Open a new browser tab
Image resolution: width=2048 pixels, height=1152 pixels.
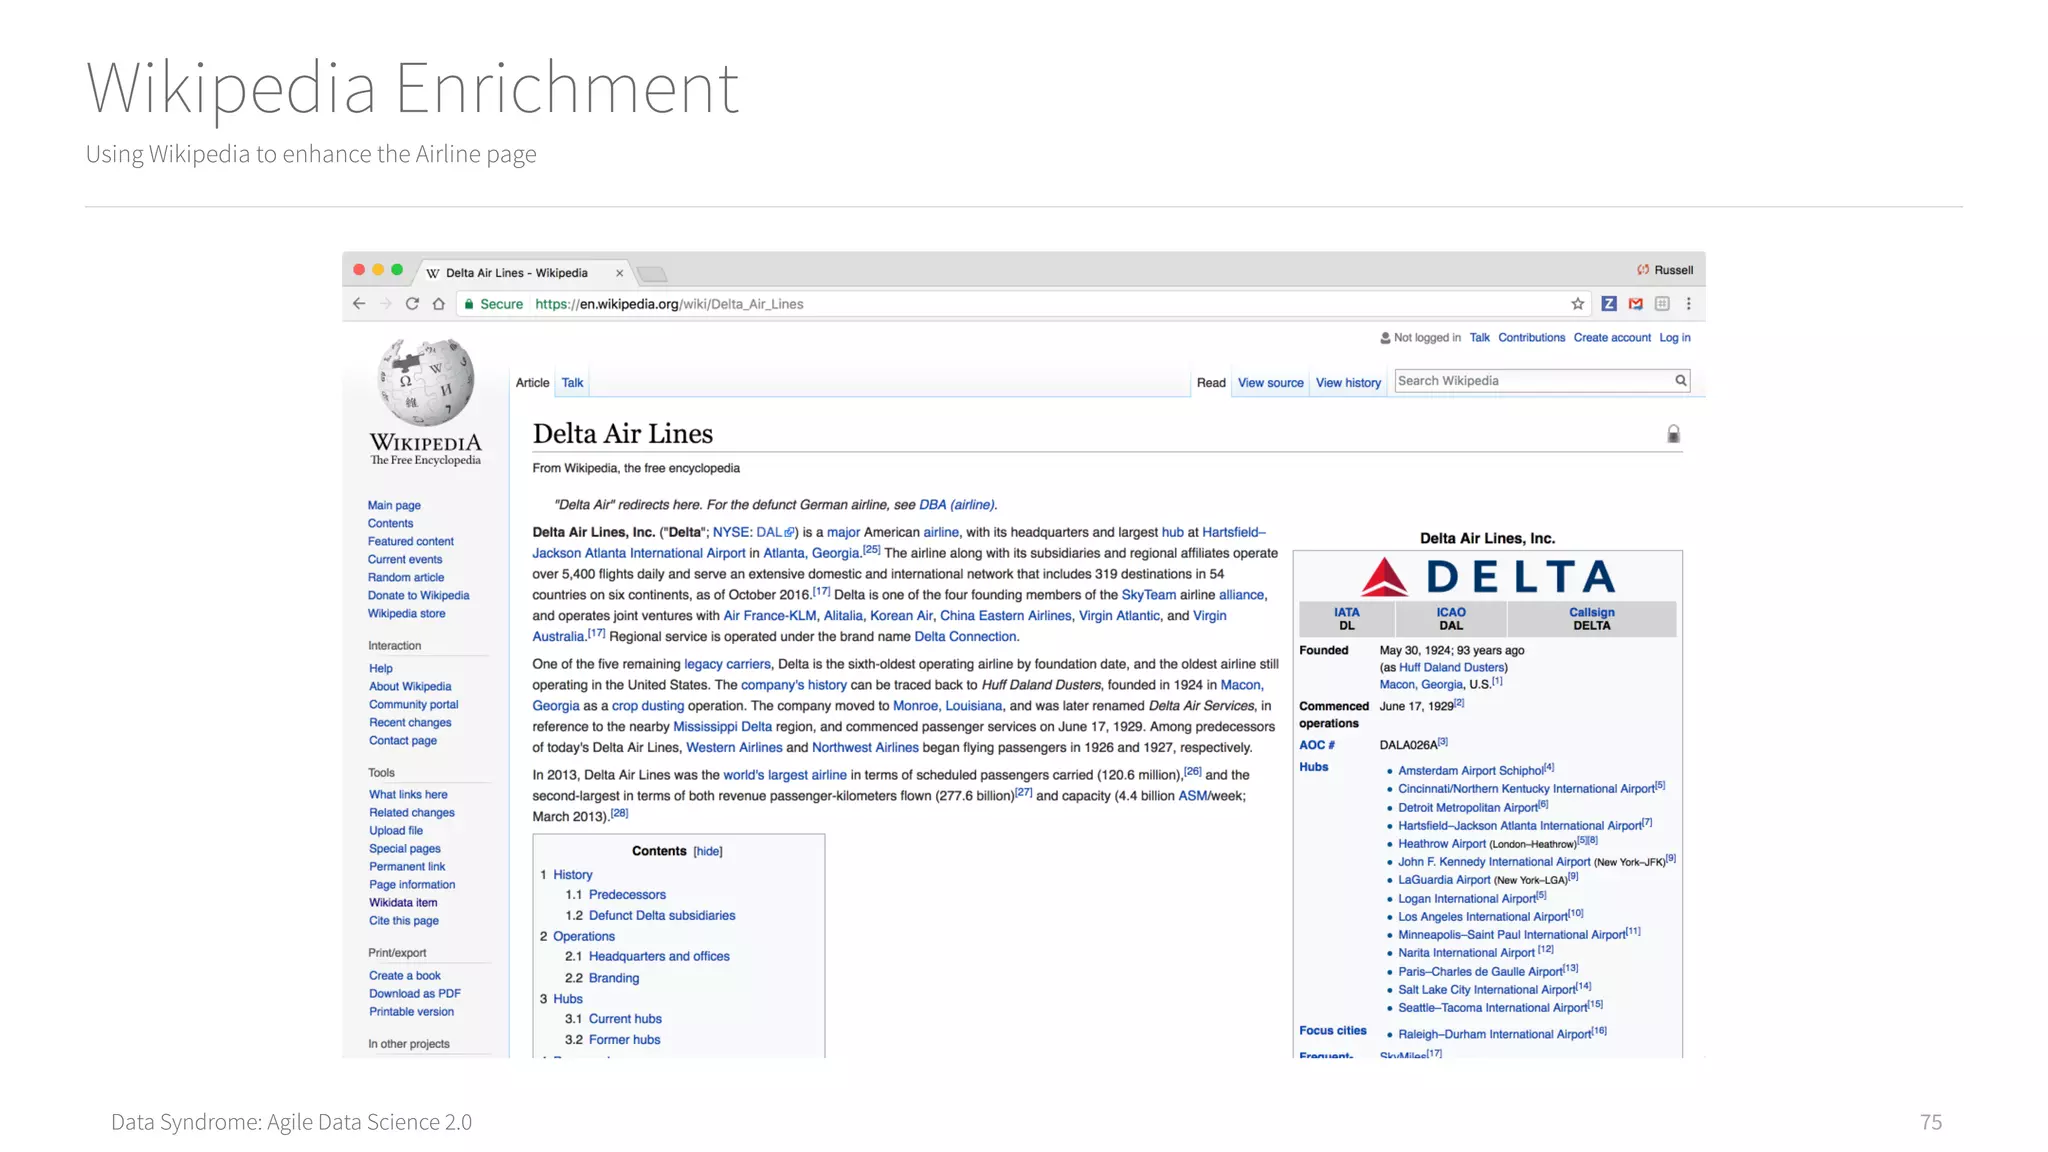(652, 274)
